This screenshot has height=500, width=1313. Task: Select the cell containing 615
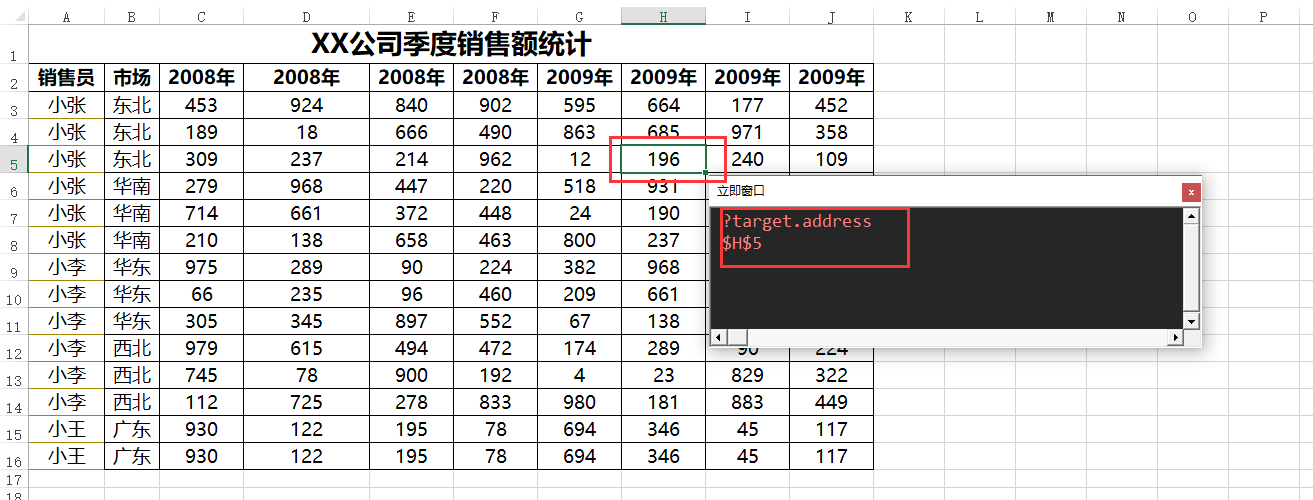point(306,348)
